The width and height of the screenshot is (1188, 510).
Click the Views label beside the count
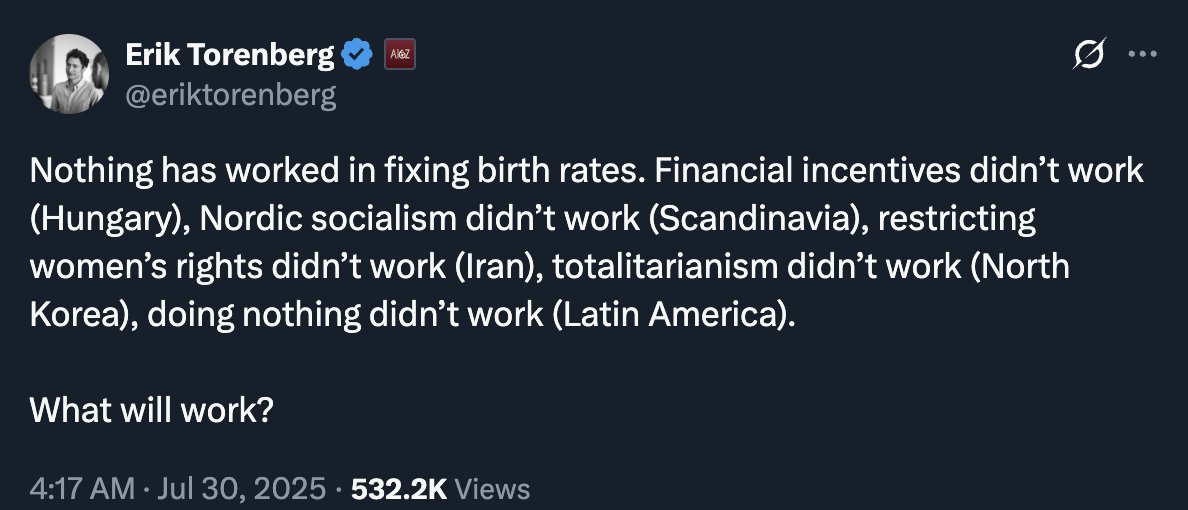tap(492, 489)
